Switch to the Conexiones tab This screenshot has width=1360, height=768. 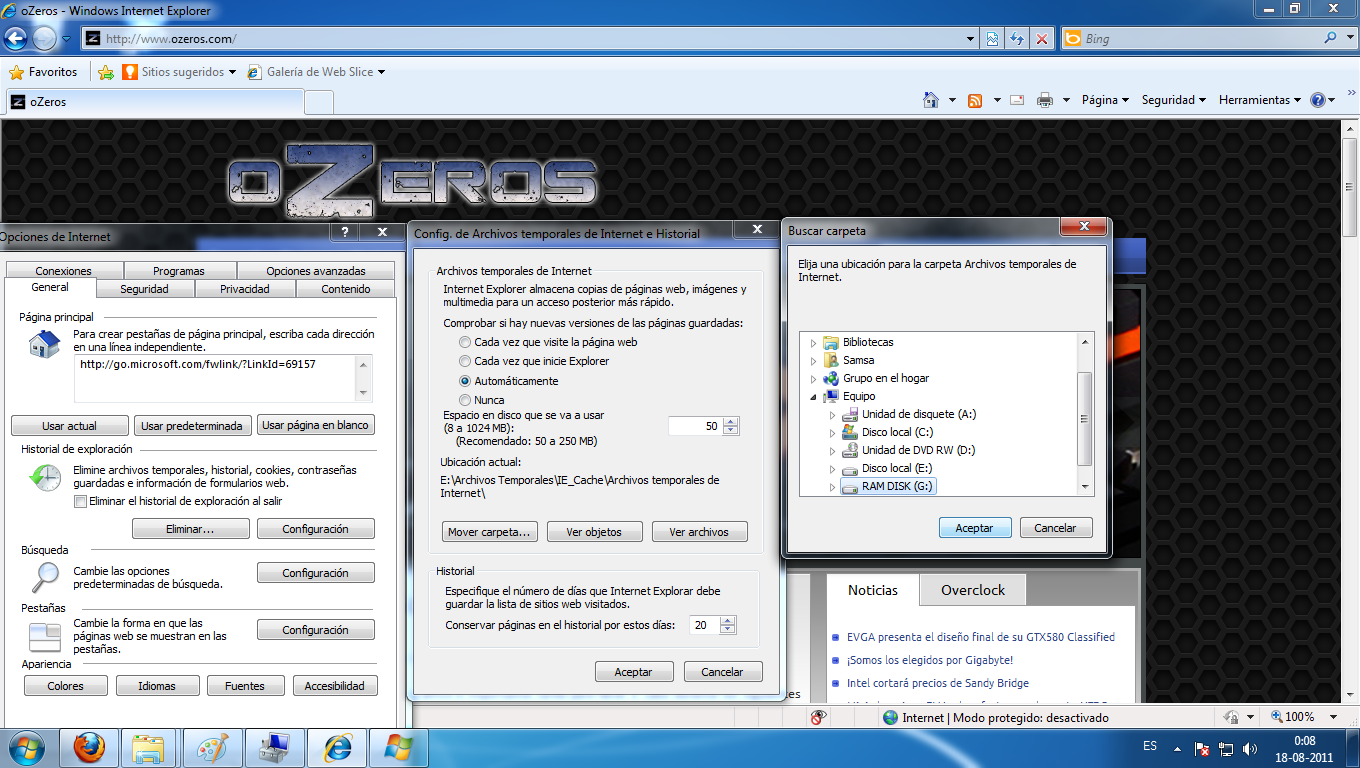pyautogui.click(x=63, y=271)
